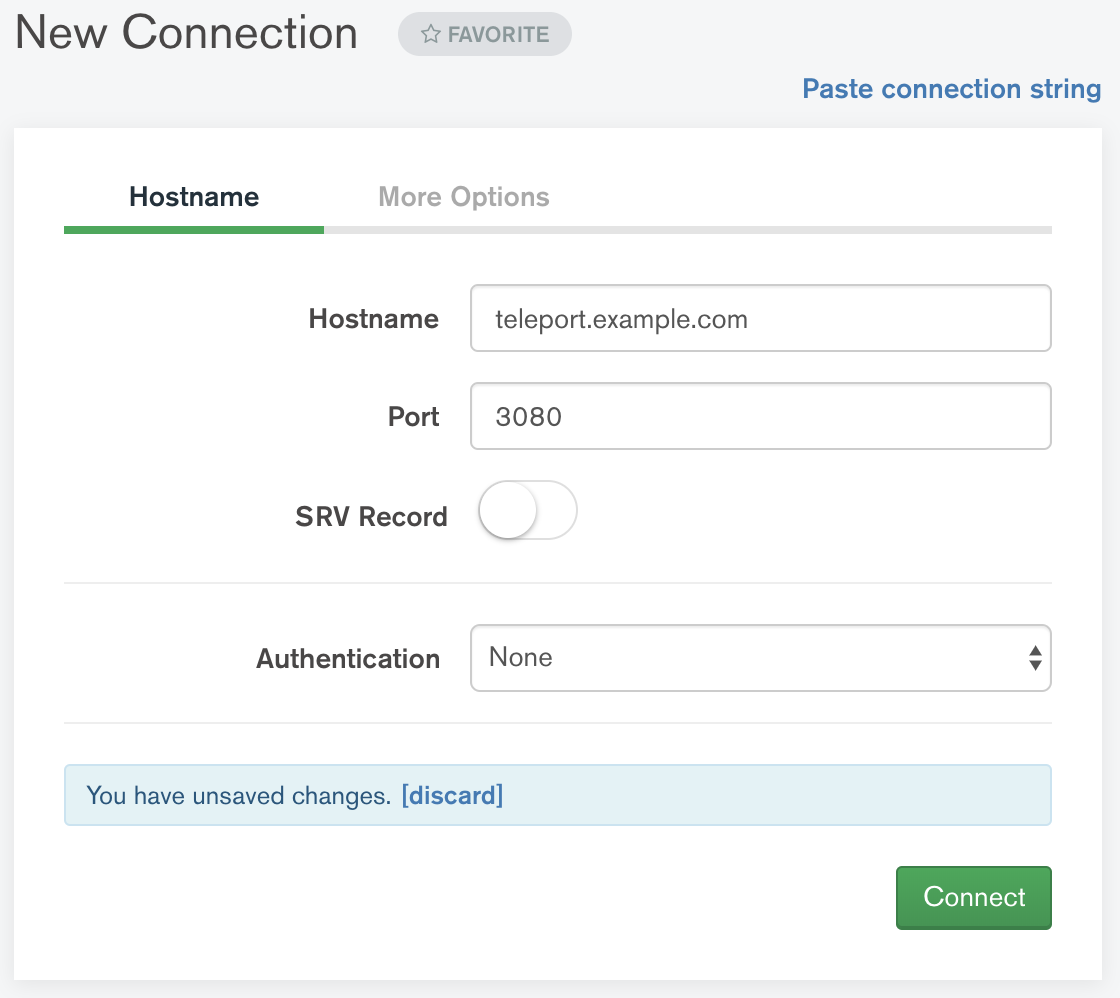Enable the SRV Record toggle
Screen dimensions: 1120x998
pos(527,510)
